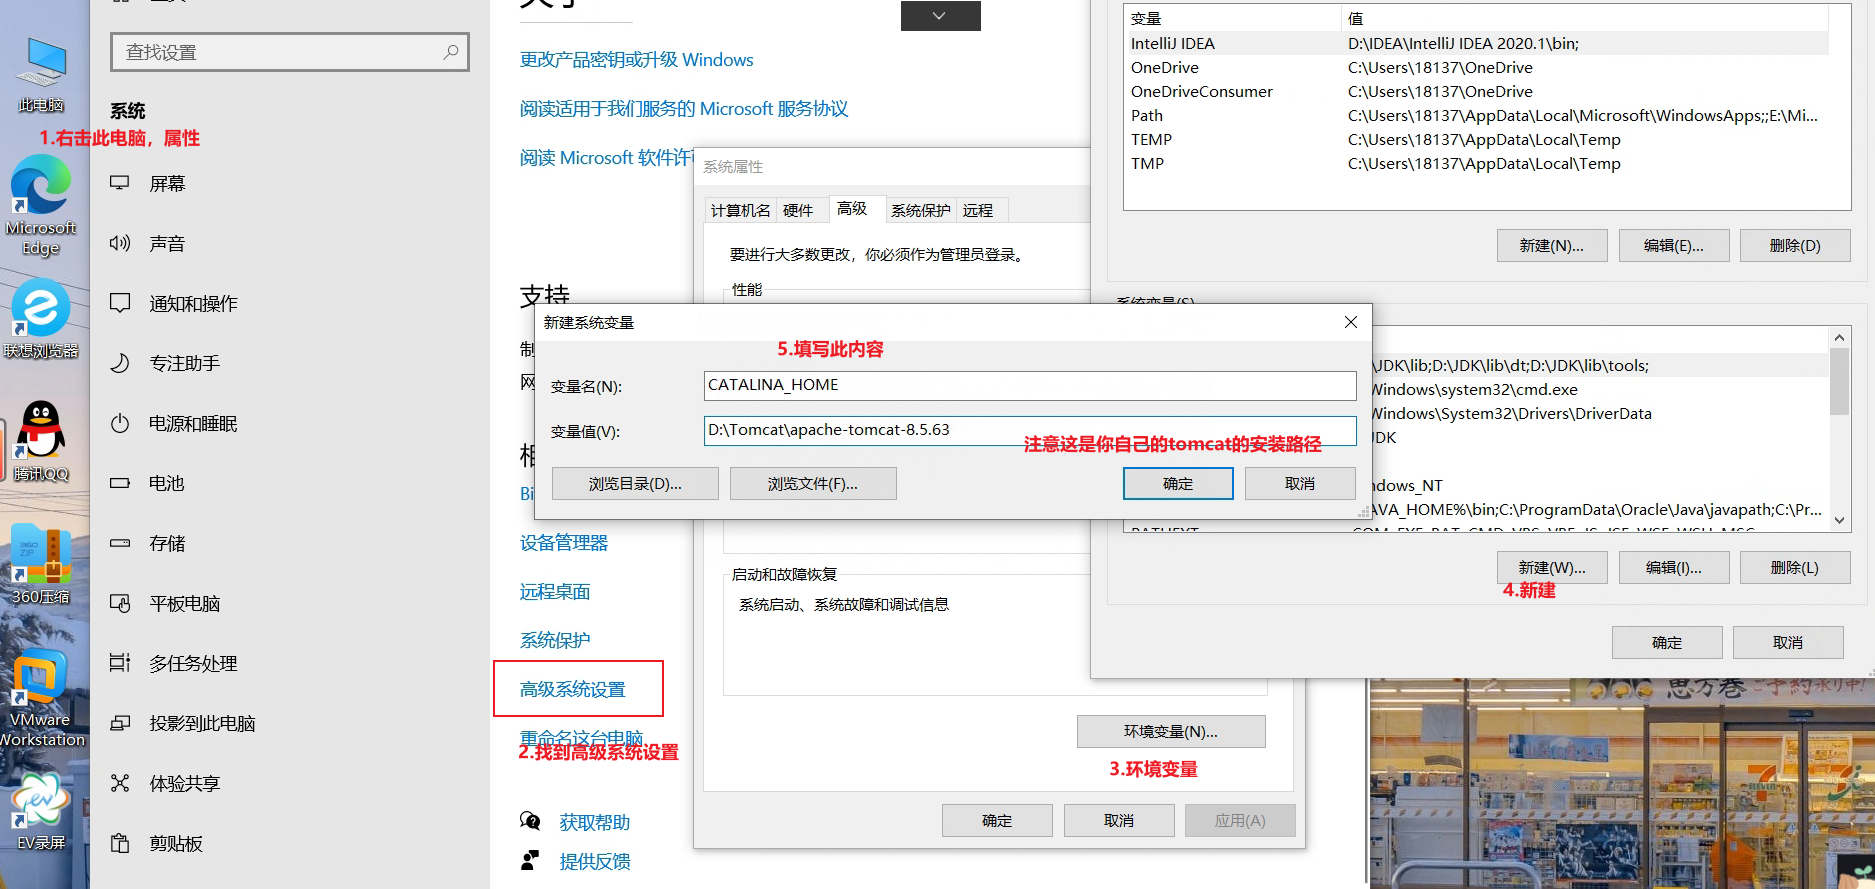The image size is (1875, 889).
Task: Select TEMP user variable row
Action: (x=1478, y=140)
